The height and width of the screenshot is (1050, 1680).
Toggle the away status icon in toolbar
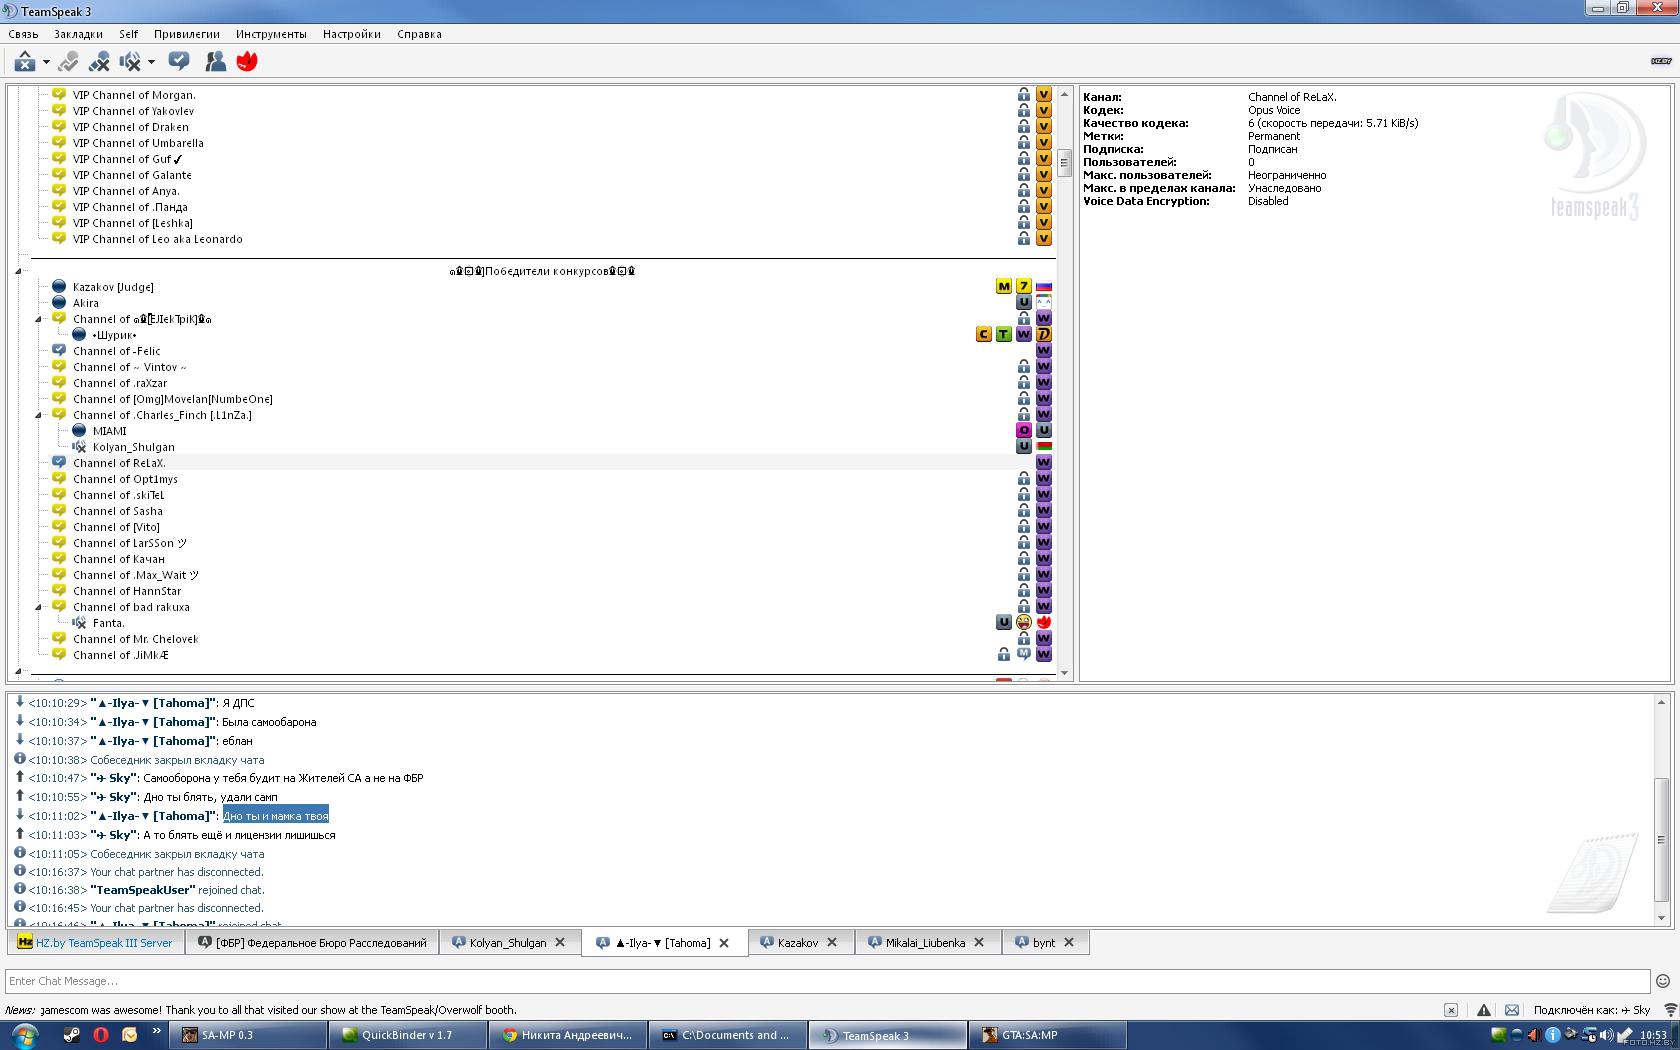pyautogui.click(x=25, y=62)
